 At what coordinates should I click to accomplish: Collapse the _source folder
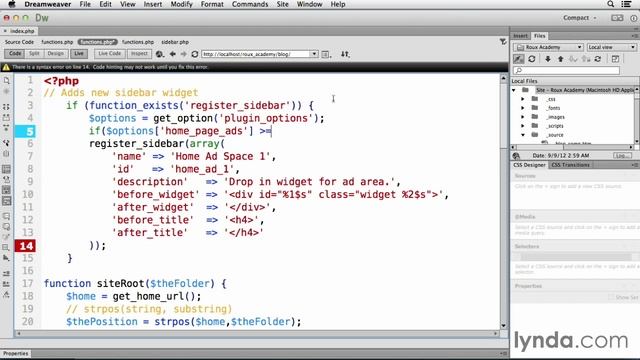pos(523,135)
